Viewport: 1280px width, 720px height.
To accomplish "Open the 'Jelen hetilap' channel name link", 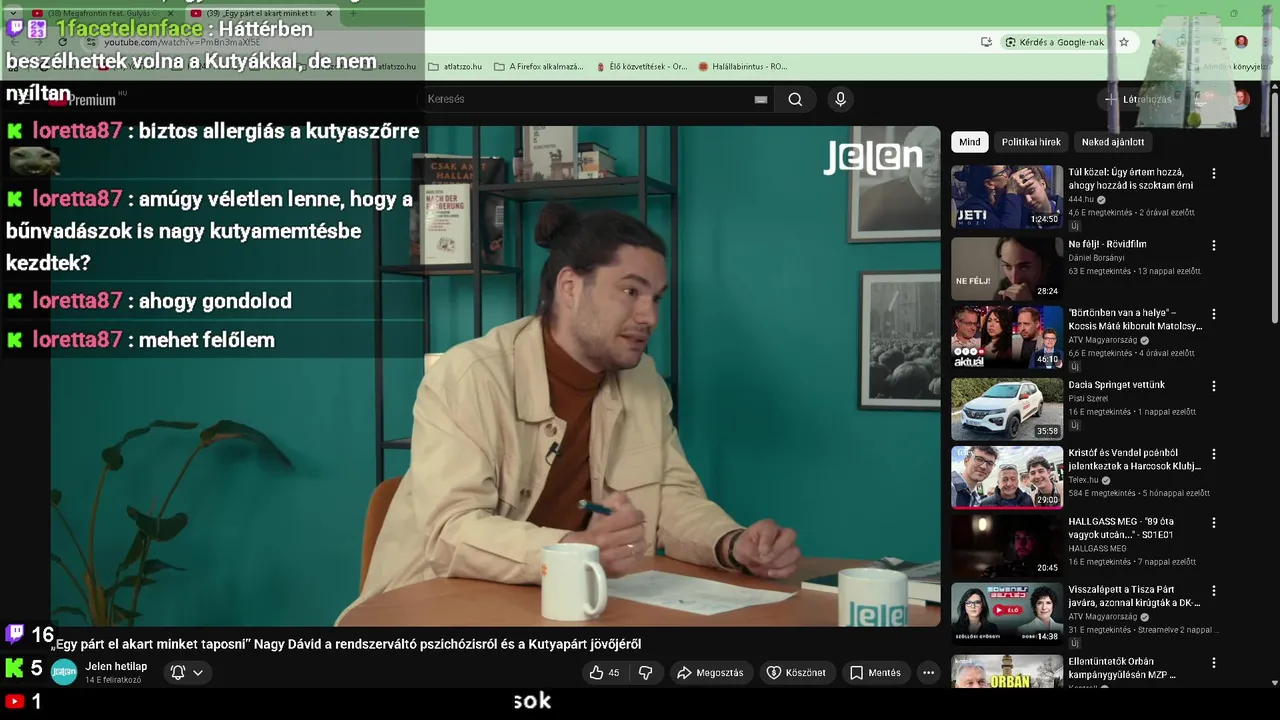I will [116, 666].
